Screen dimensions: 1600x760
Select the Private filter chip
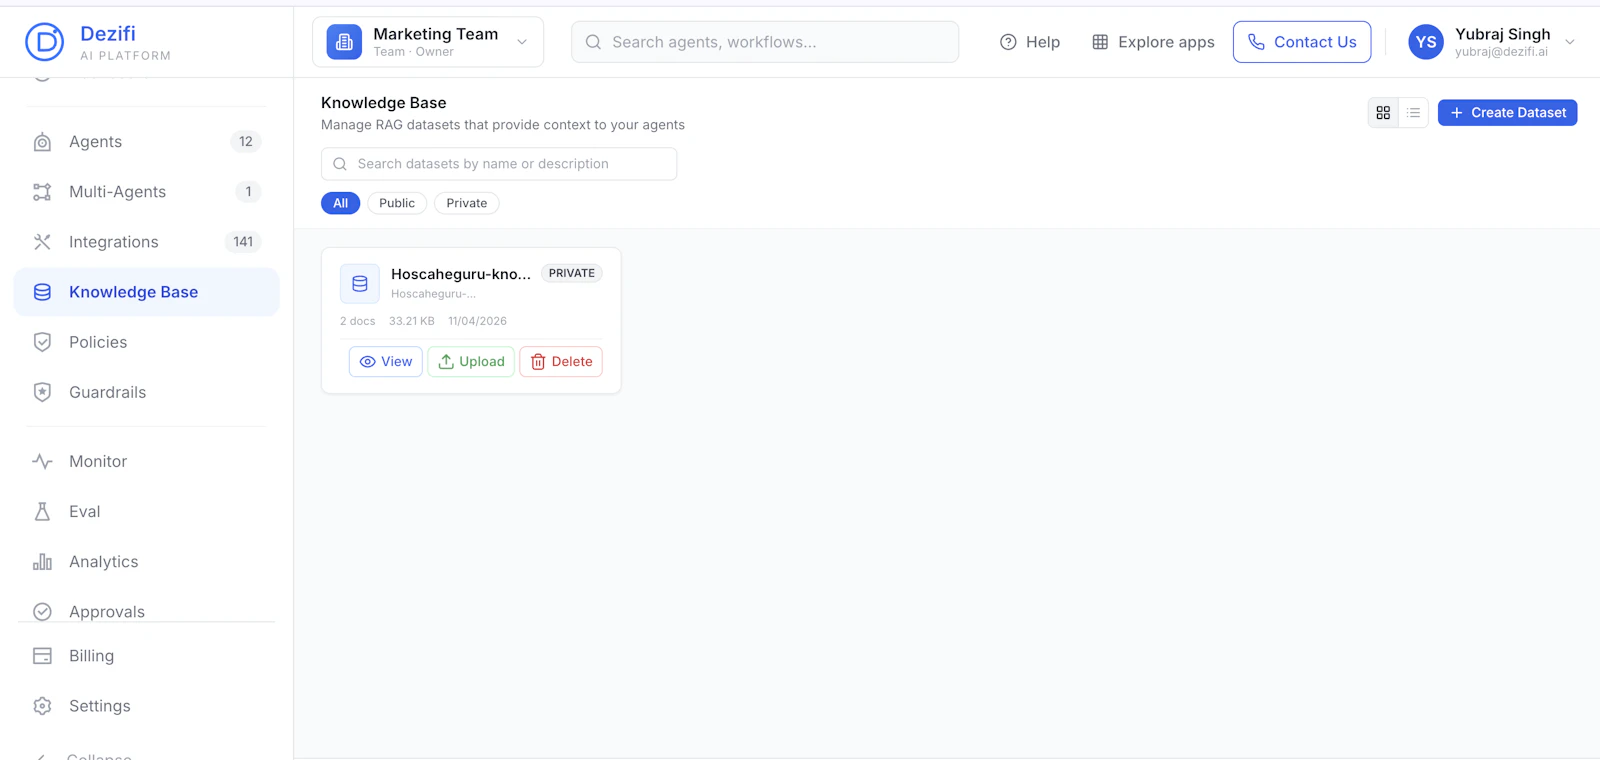(467, 203)
